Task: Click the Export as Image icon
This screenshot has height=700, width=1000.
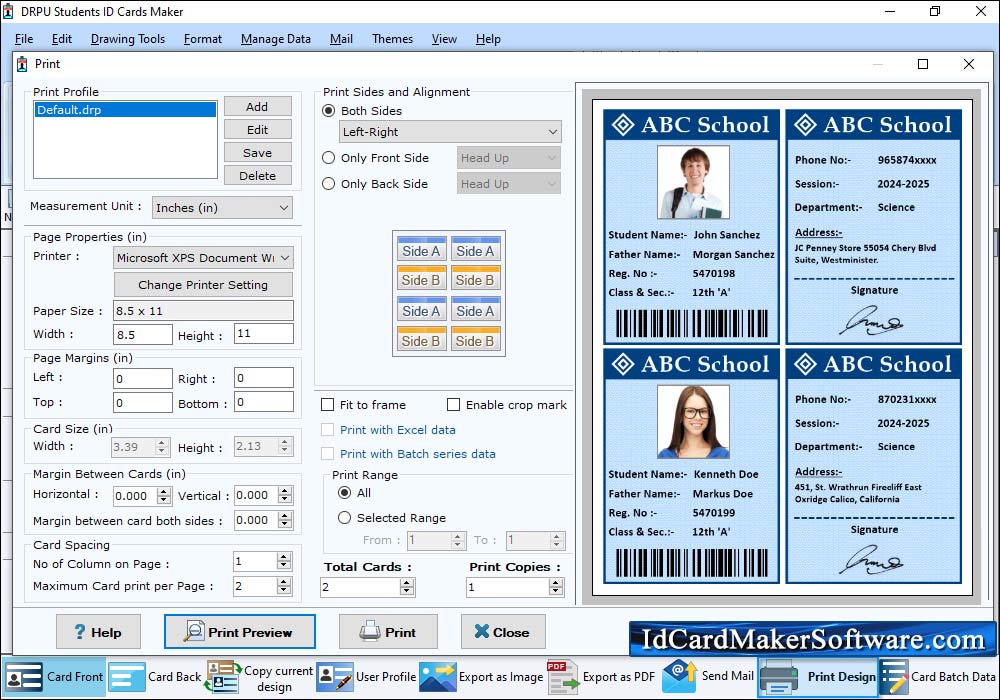Action: 438,677
